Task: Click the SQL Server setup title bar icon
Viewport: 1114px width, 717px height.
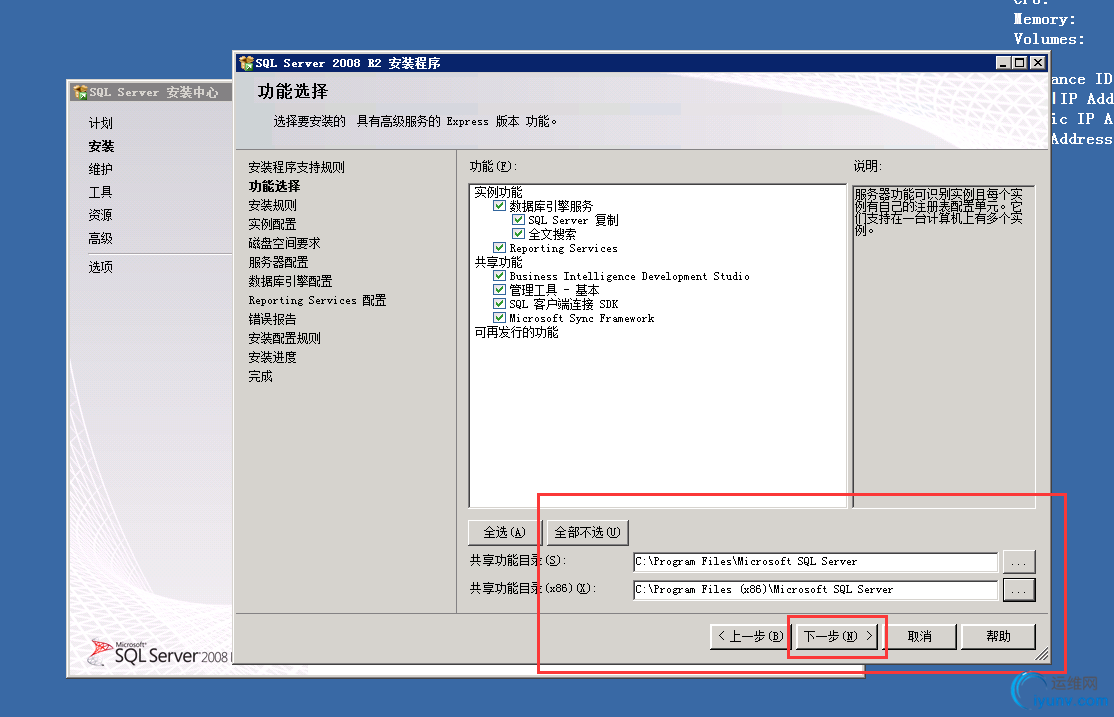Action: pyautogui.click(x=247, y=63)
